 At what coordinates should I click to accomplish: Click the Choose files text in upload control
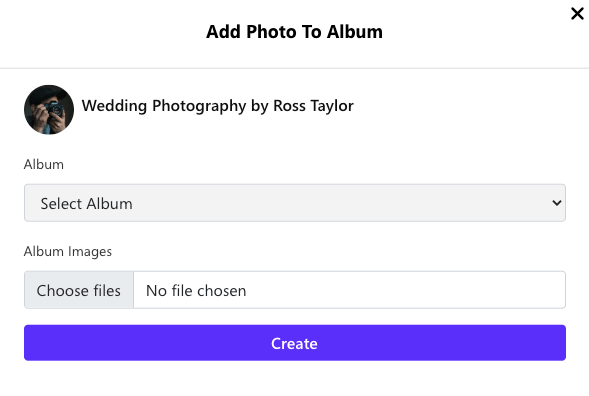coord(79,290)
